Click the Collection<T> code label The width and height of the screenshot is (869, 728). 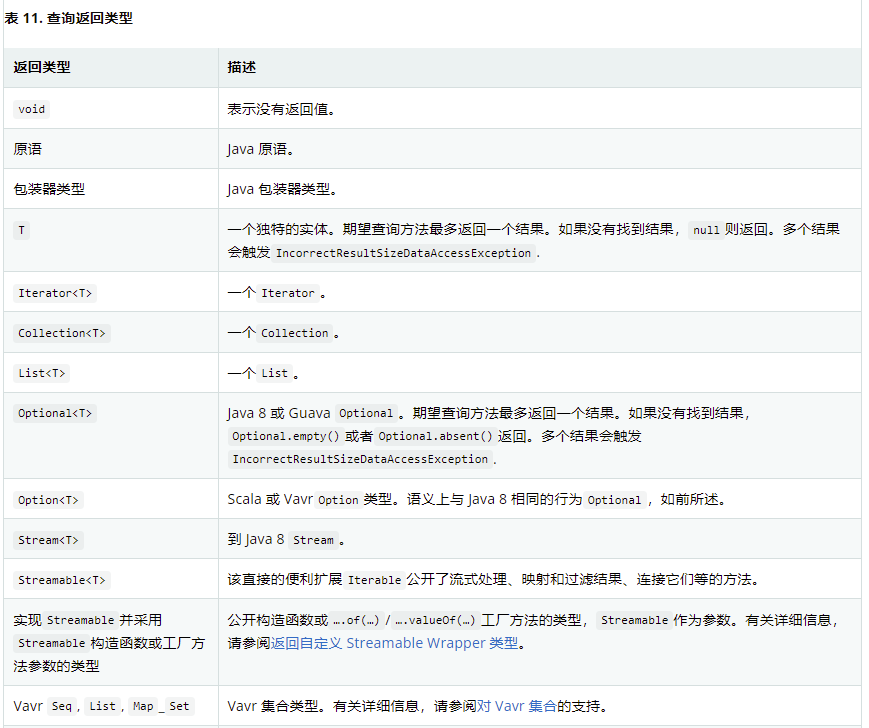point(61,333)
